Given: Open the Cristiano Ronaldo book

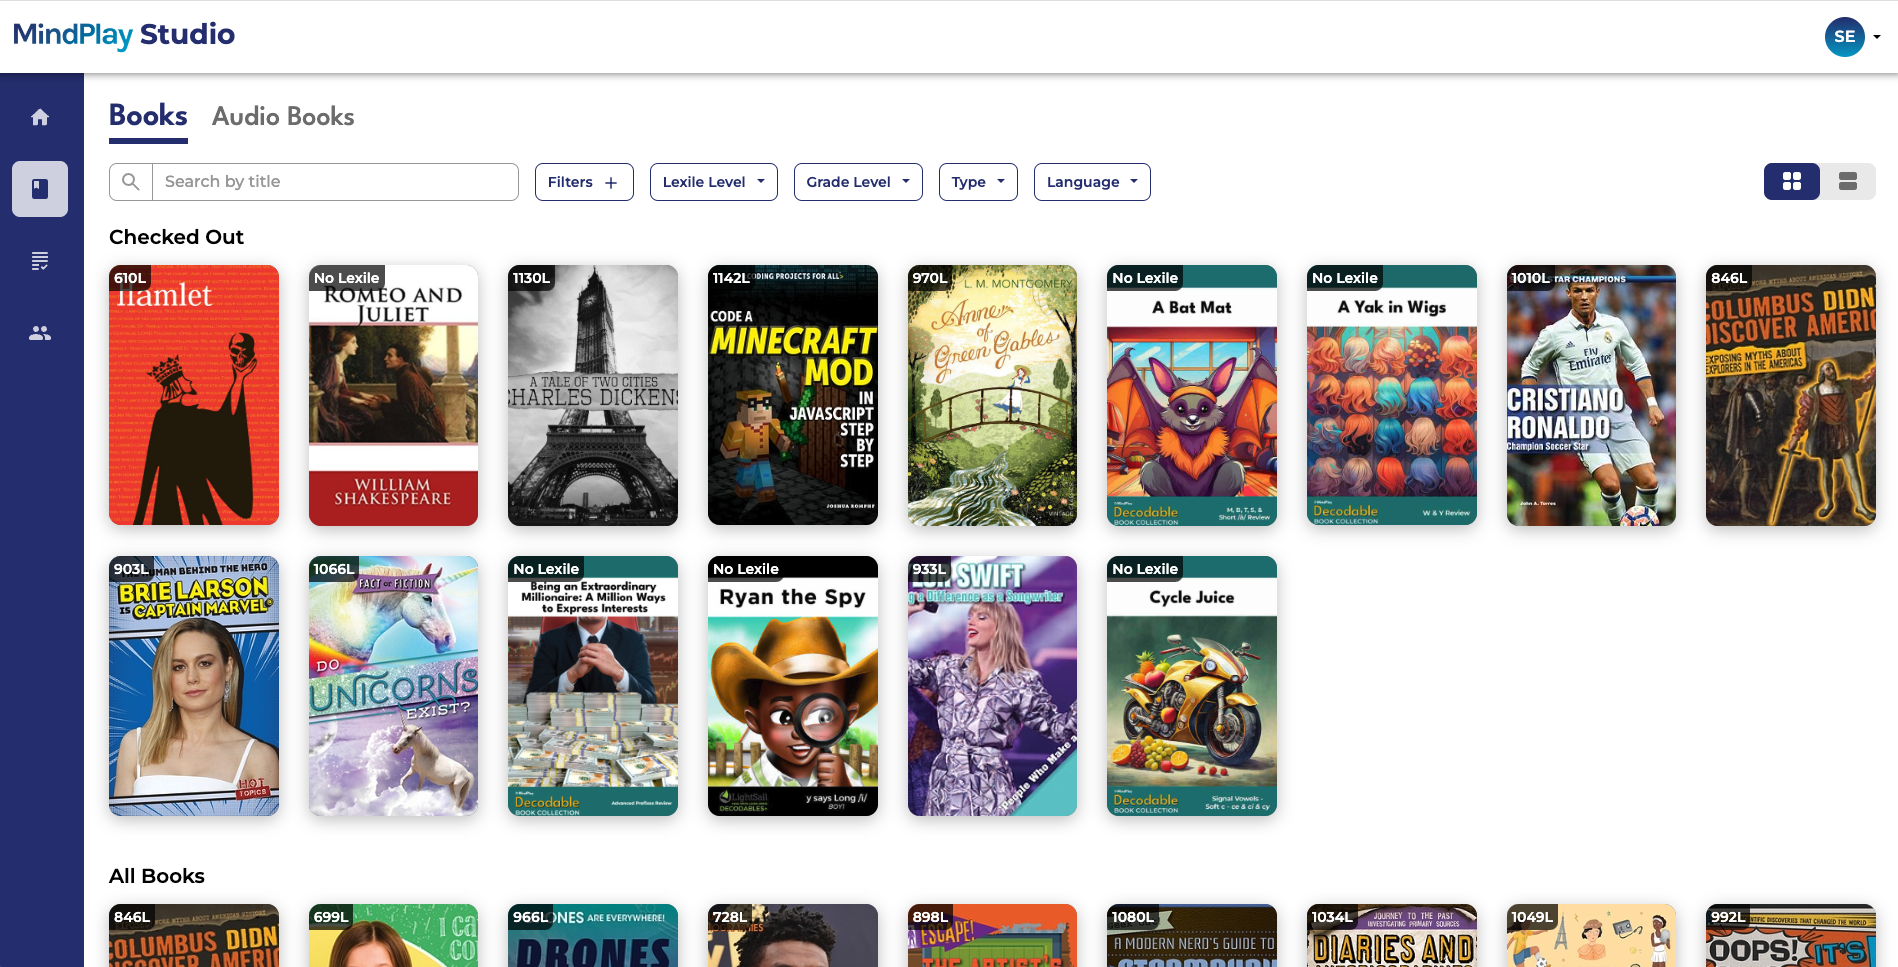Looking at the screenshot, I should [1591, 395].
